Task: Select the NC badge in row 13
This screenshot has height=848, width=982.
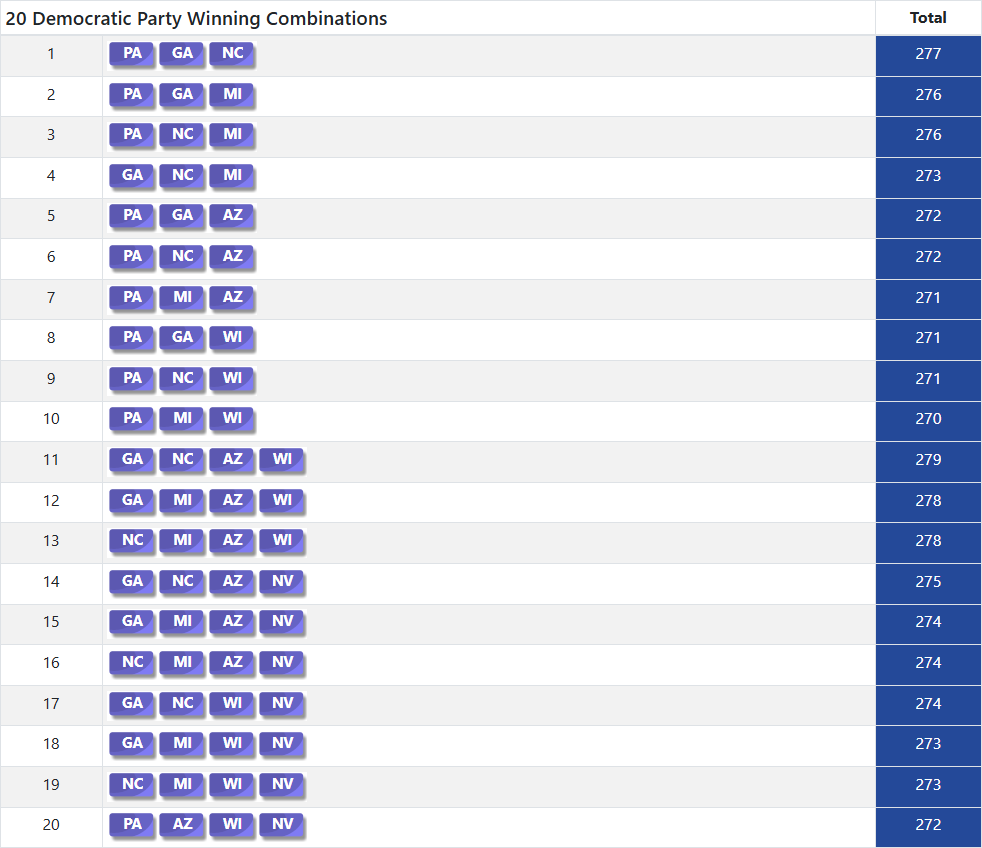Action: (132, 540)
